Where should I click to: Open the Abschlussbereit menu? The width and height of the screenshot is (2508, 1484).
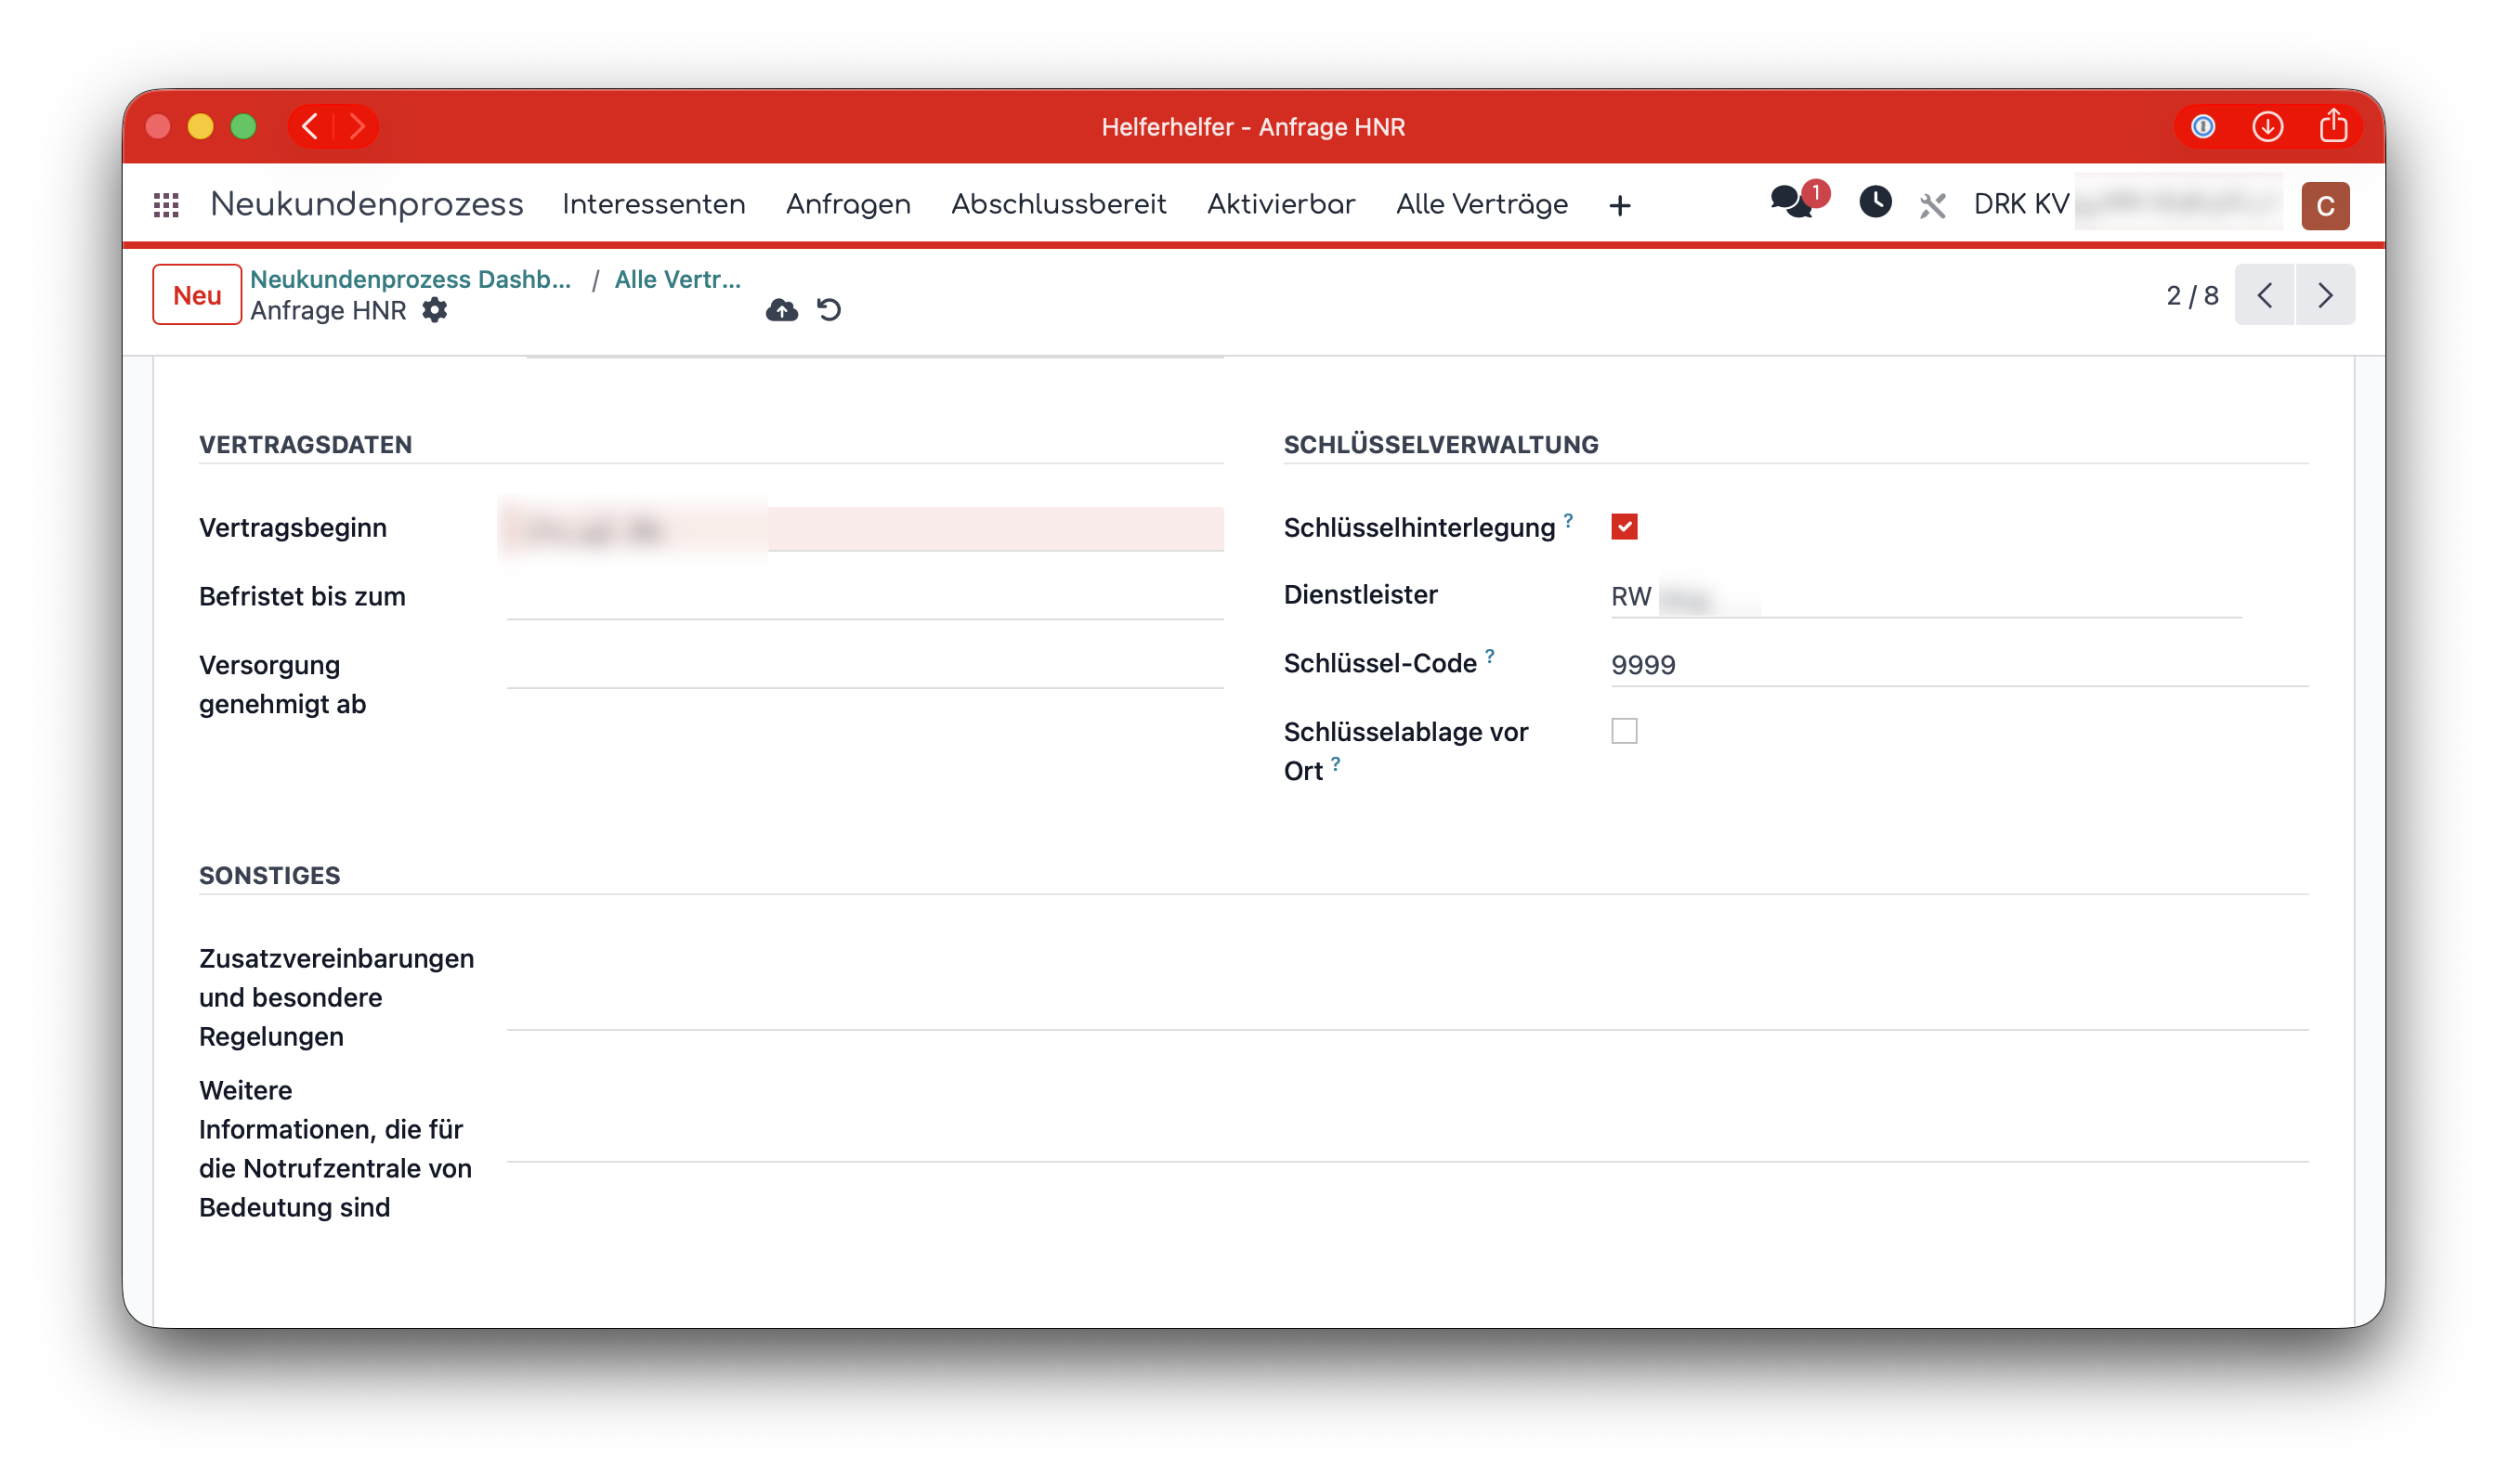pos(1059,205)
